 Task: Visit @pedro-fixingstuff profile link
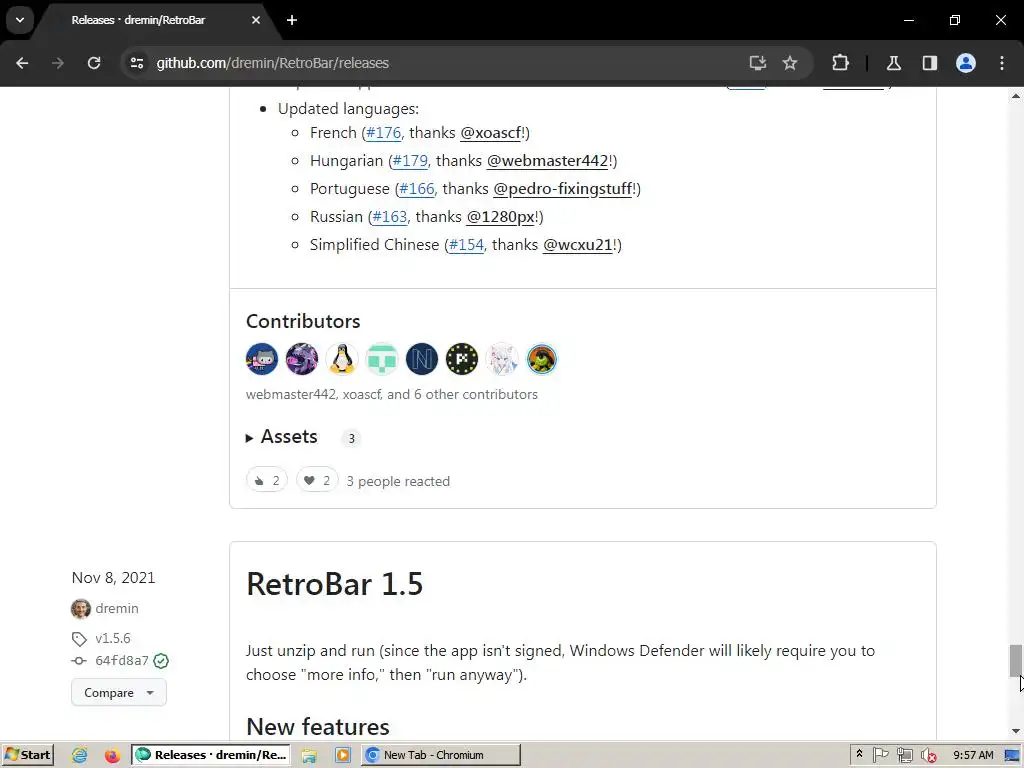pos(563,189)
